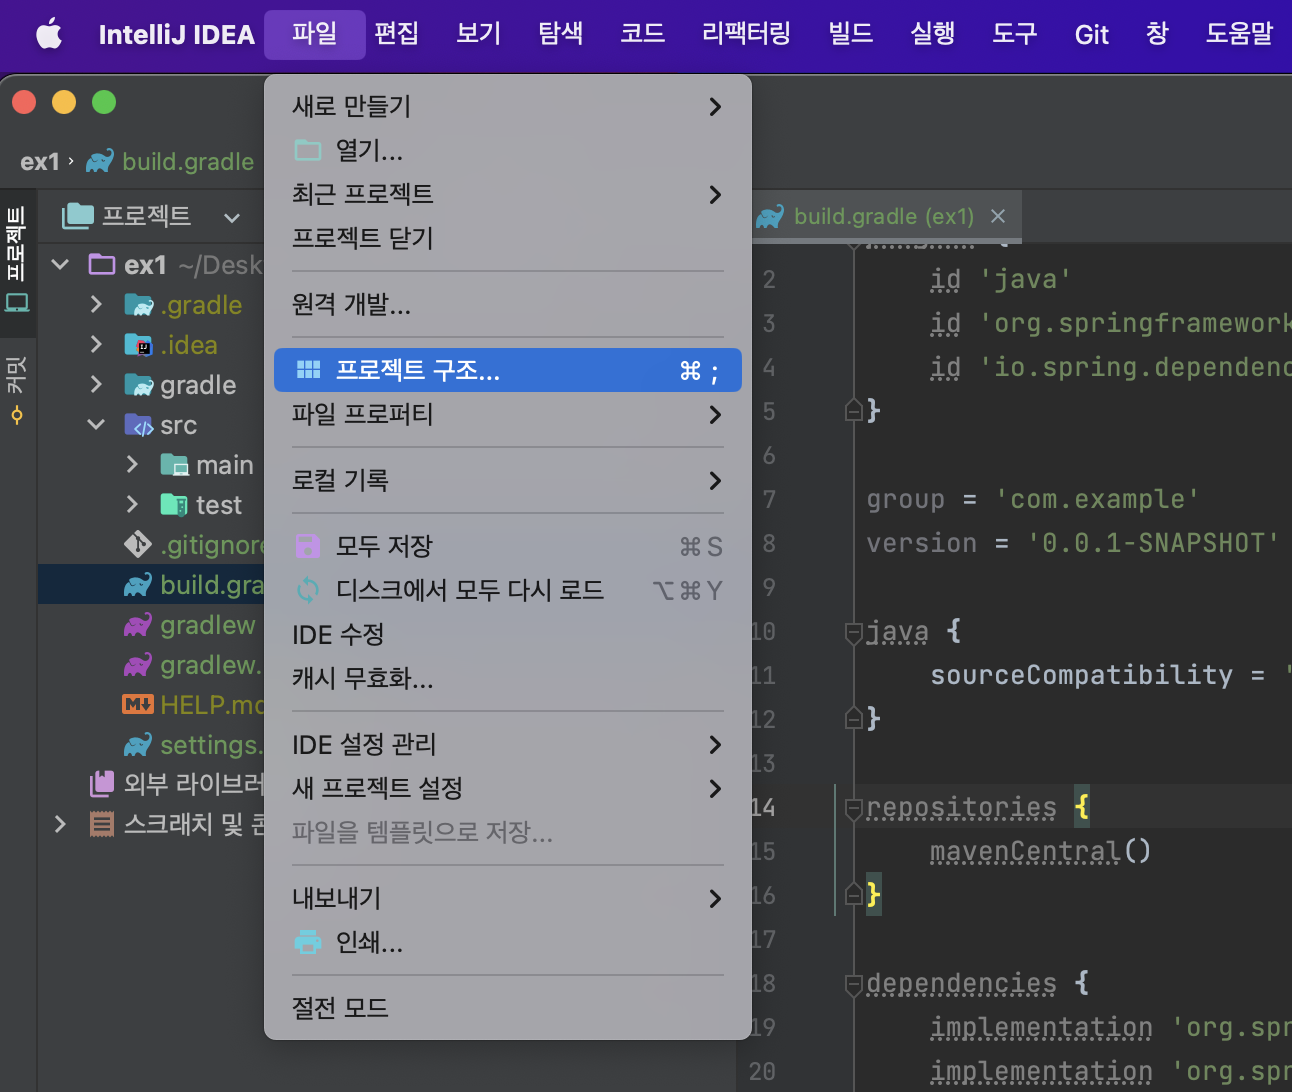
Task: Choose 열기... from the file menu
Action: click(508, 150)
